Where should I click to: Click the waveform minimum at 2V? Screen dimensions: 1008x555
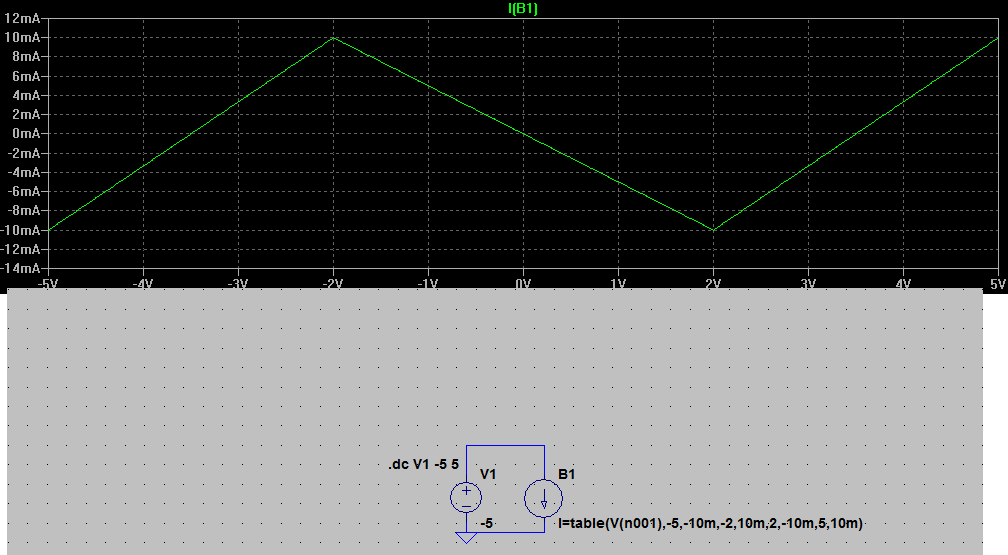point(713,230)
